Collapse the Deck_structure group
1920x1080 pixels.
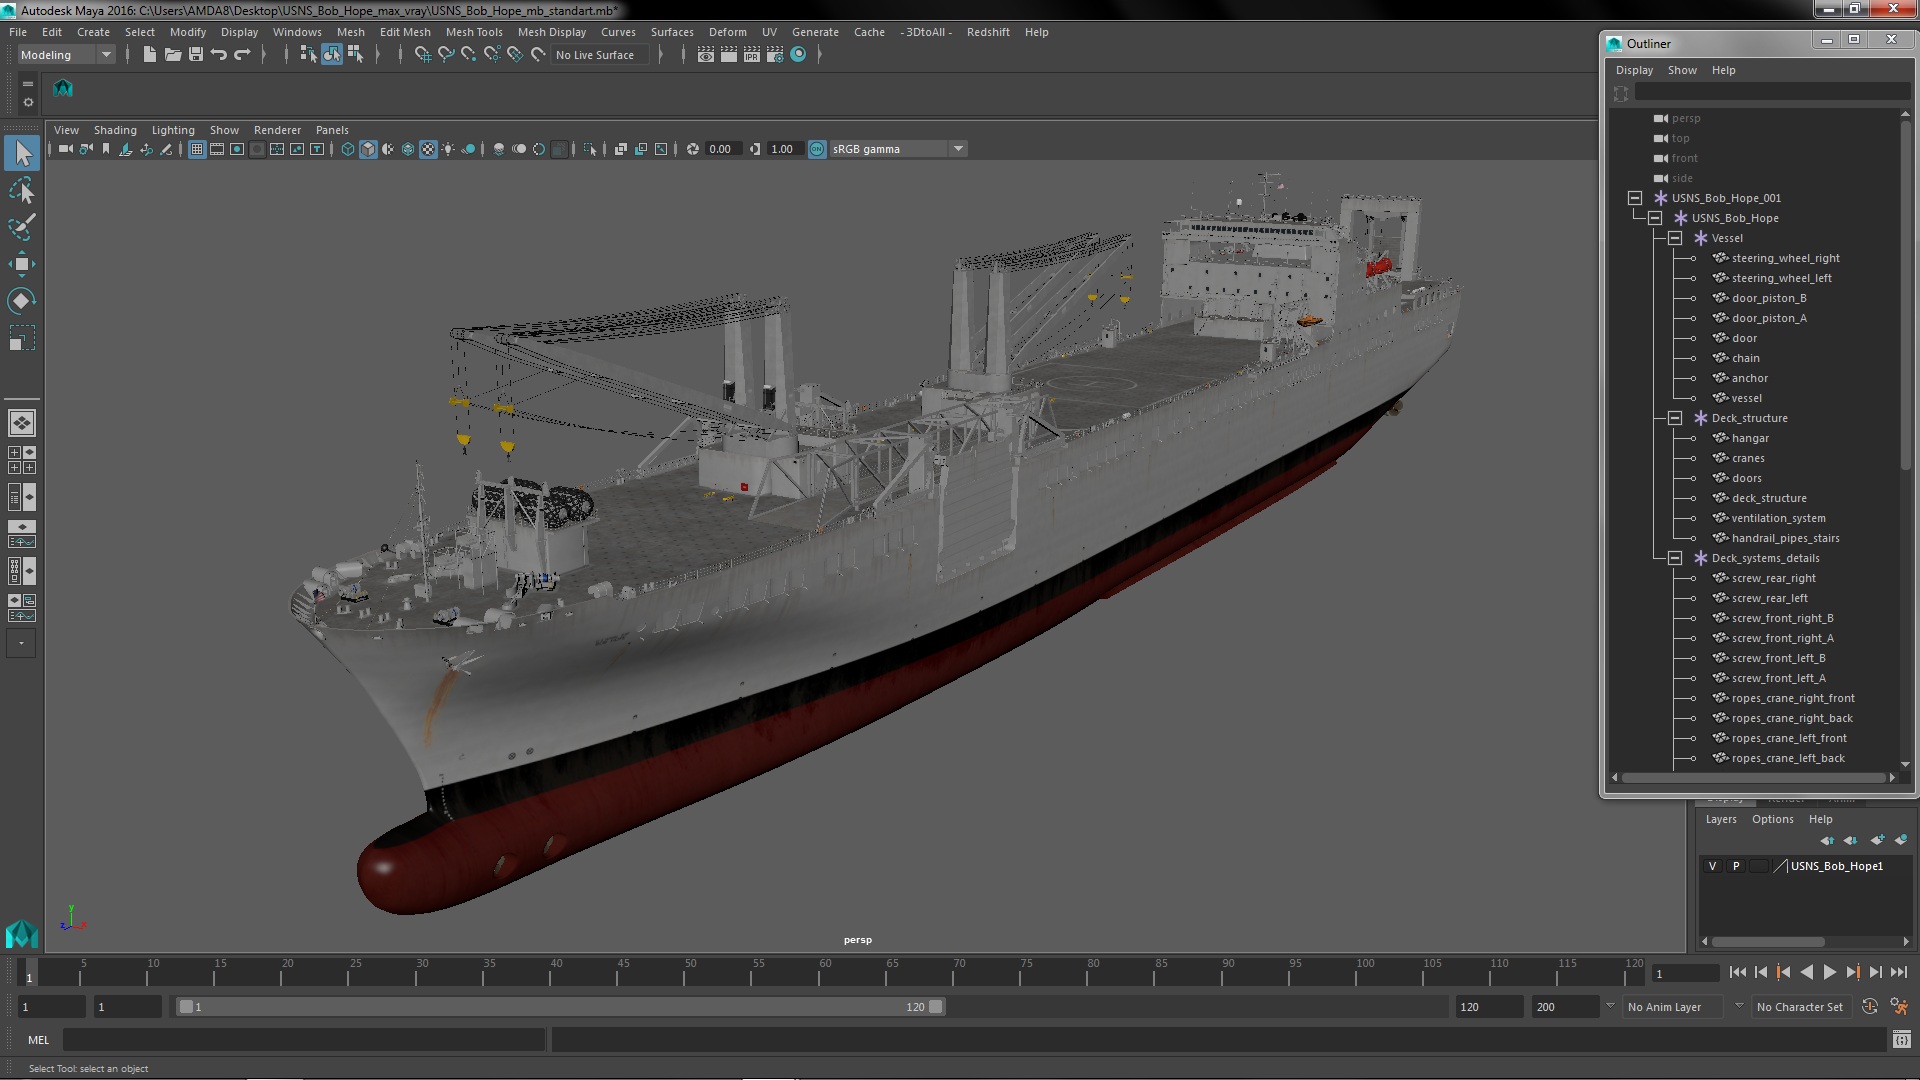click(1675, 418)
